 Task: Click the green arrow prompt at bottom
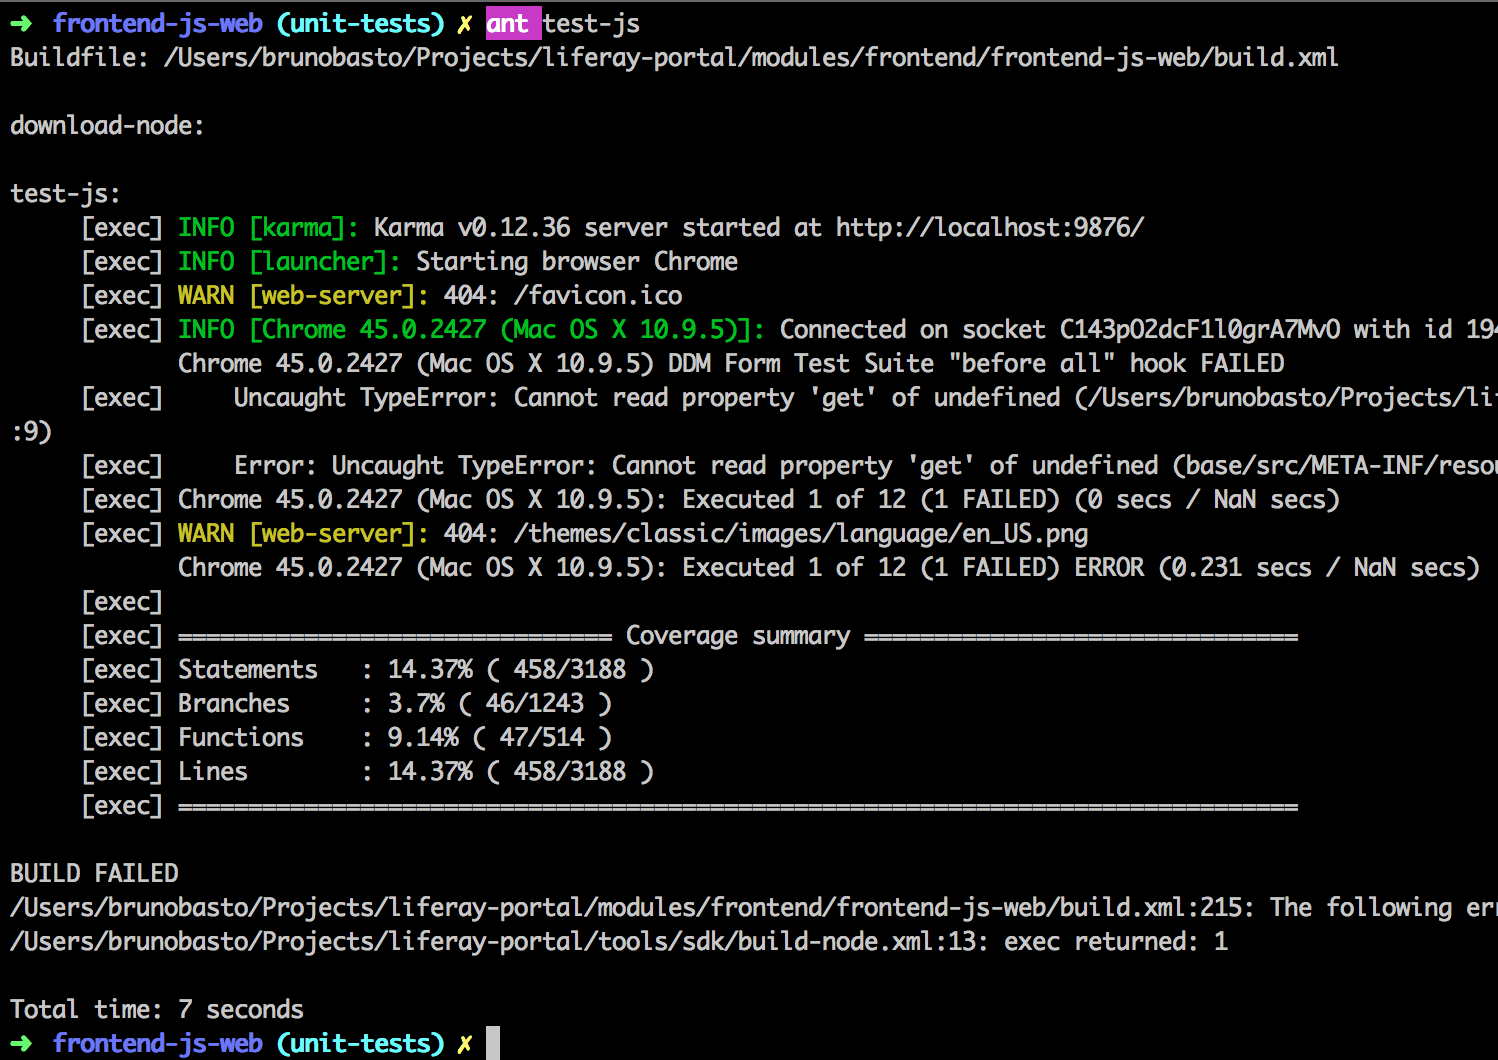(21, 1044)
